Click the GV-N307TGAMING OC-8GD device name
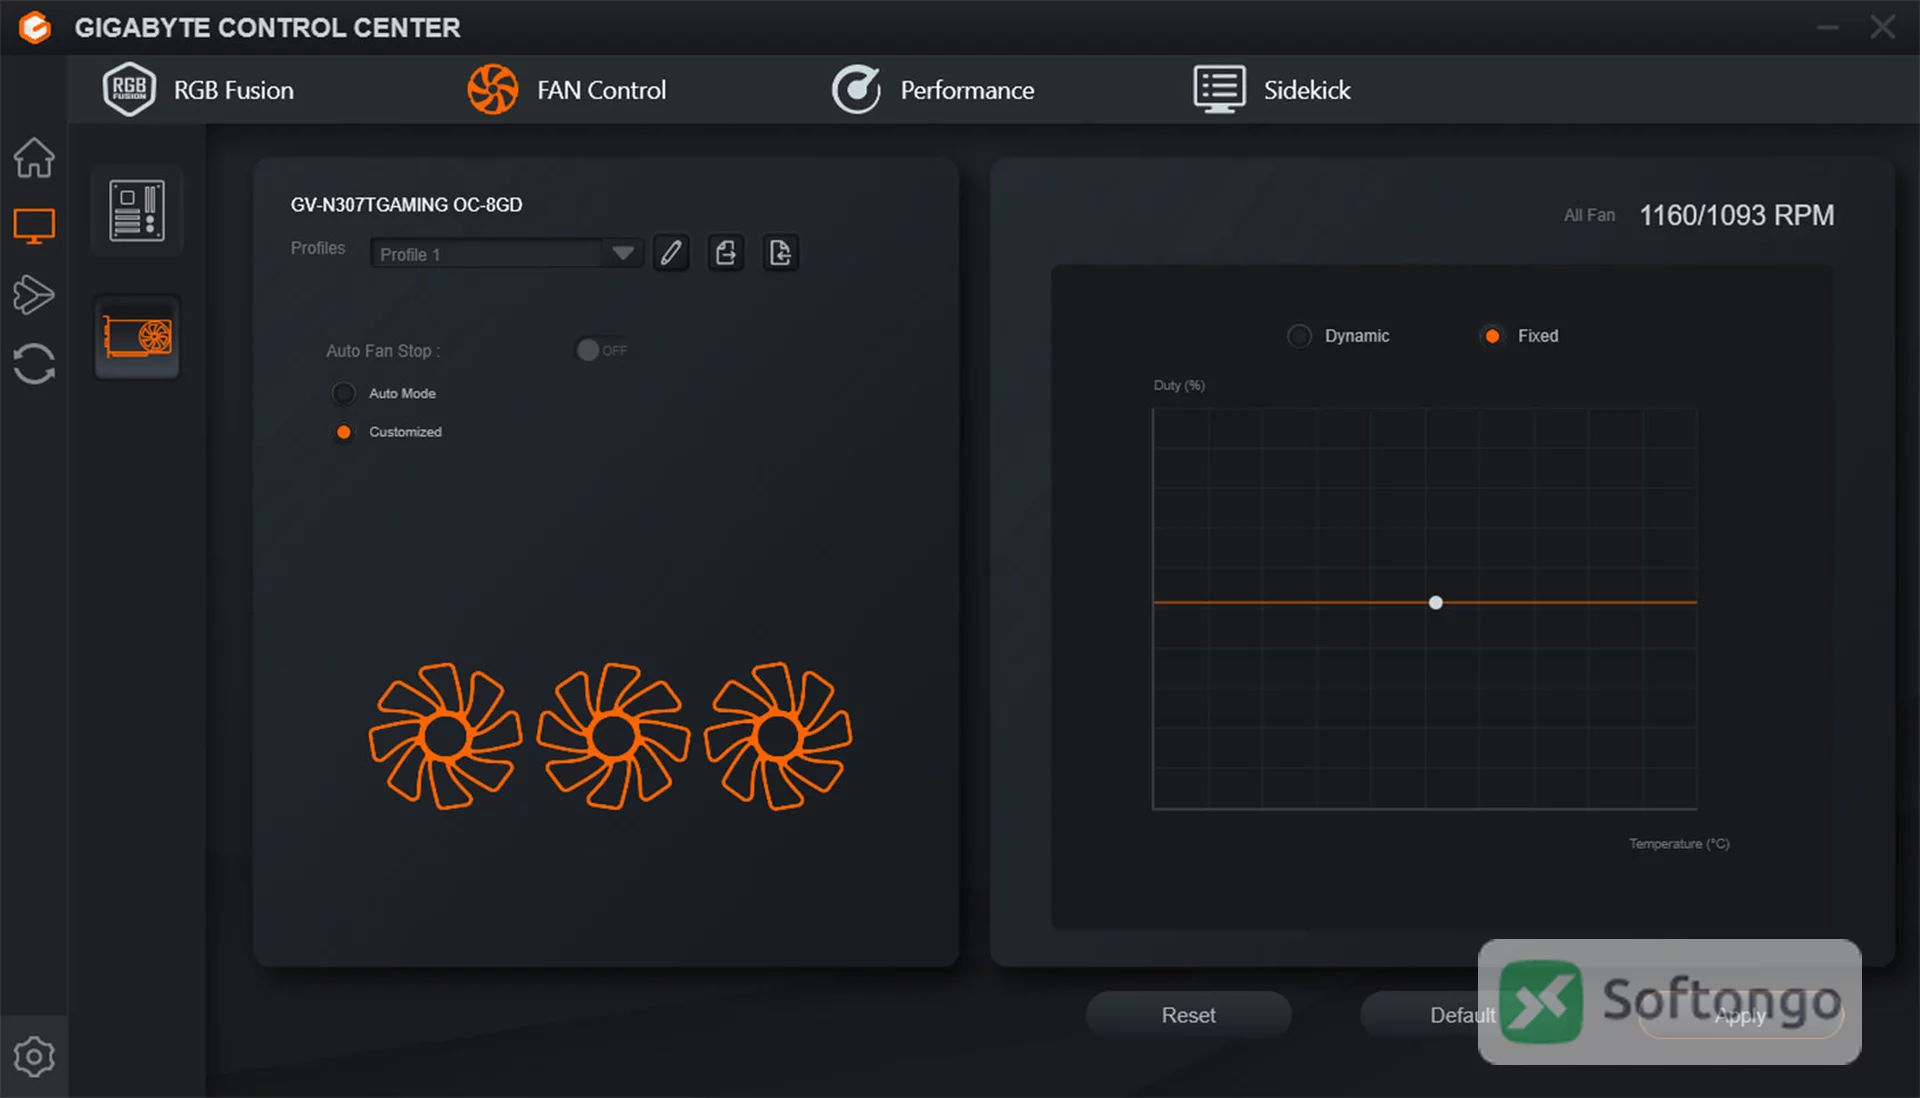Screen dimensions: 1920x1098 tap(406, 205)
